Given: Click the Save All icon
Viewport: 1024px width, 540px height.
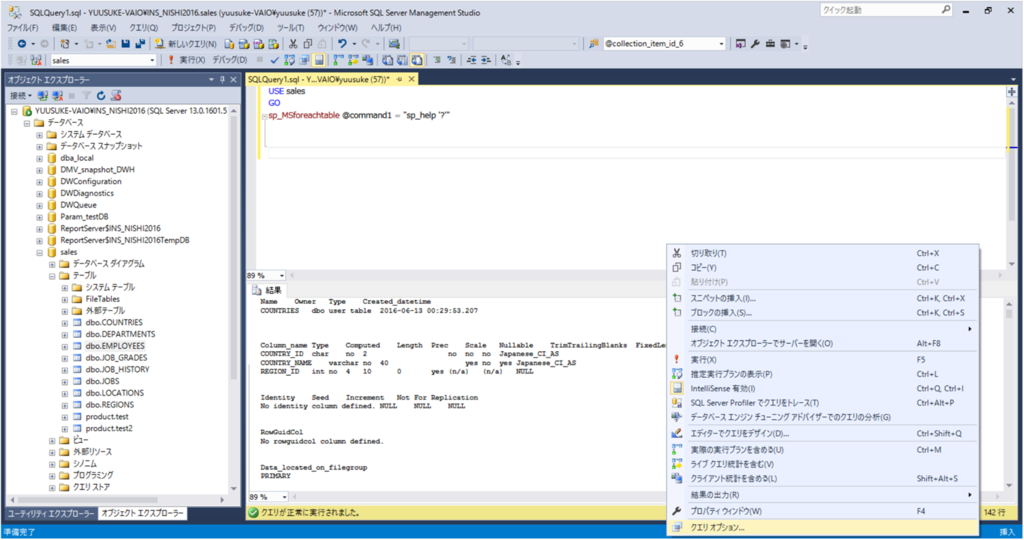Looking at the screenshot, I should 140,44.
